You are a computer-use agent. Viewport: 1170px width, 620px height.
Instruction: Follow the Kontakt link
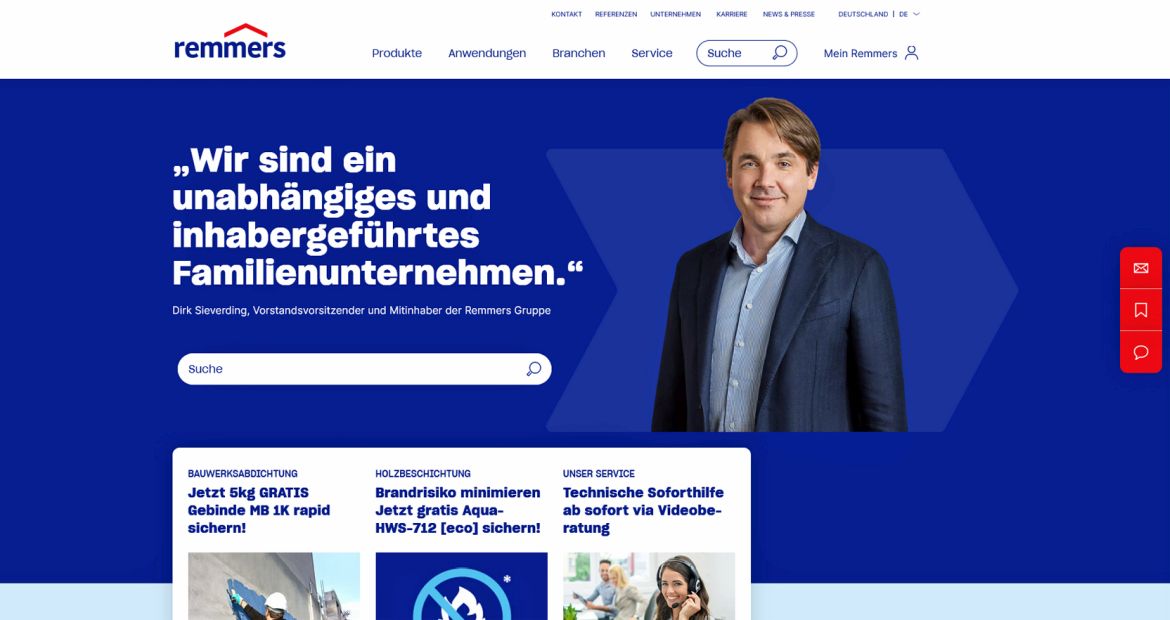tap(566, 14)
